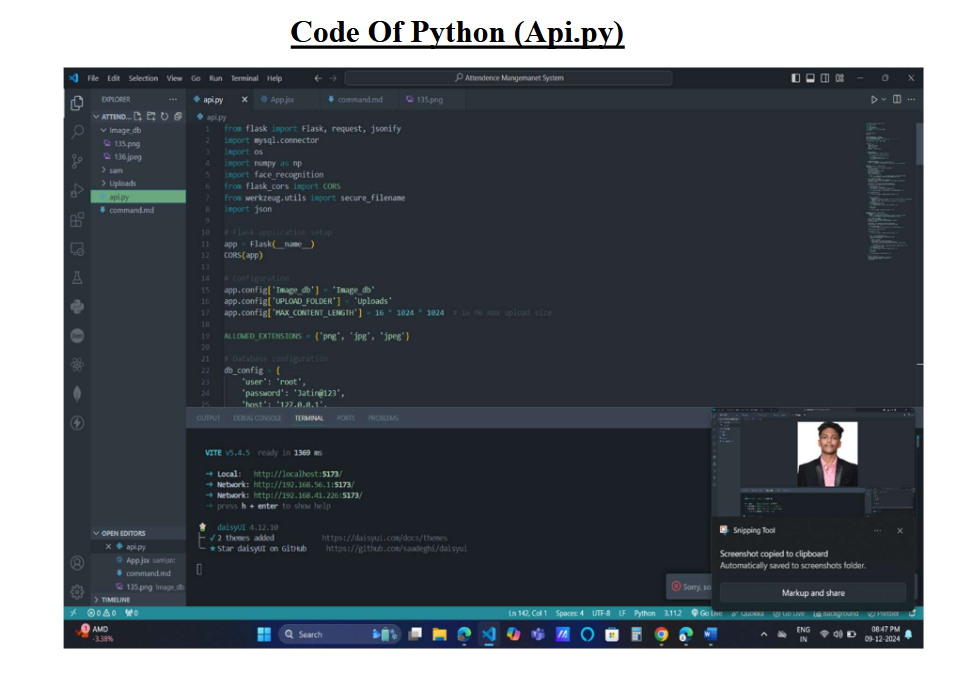The image size is (974, 681).
Task: Open the Terminal menu
Action: pos(244,78)
